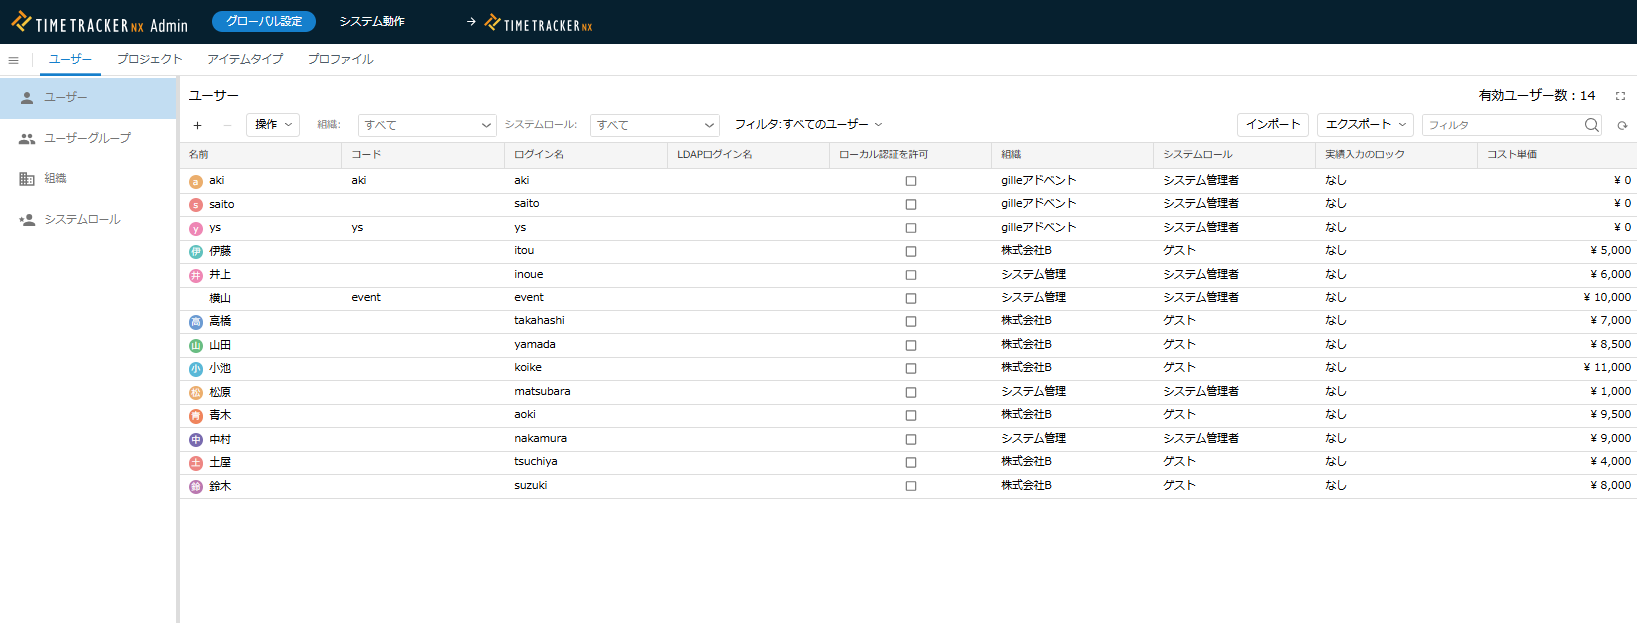This screenshot has height=623, width=1637.
Task: Toggle local auth checkbox for takahashi
Action: 911,322
